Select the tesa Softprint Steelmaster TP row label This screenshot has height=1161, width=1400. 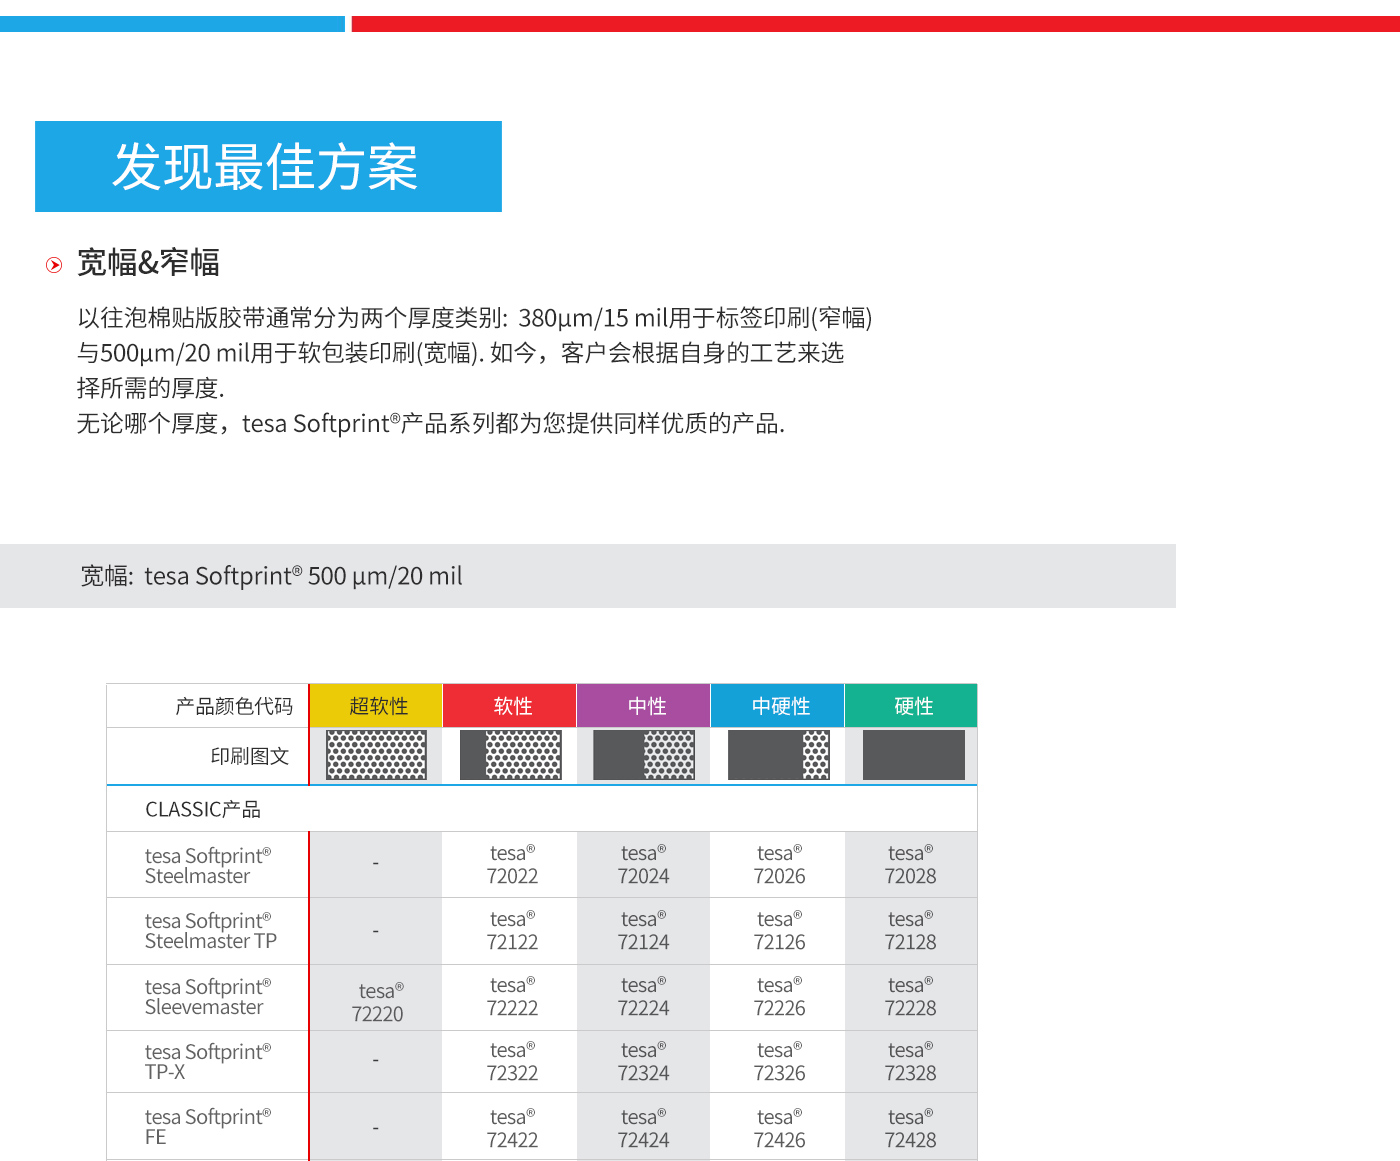[211, 931]
